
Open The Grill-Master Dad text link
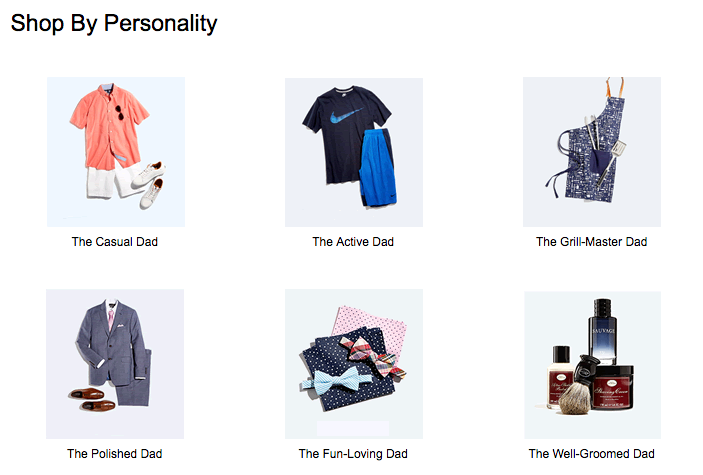pos(591,242)
